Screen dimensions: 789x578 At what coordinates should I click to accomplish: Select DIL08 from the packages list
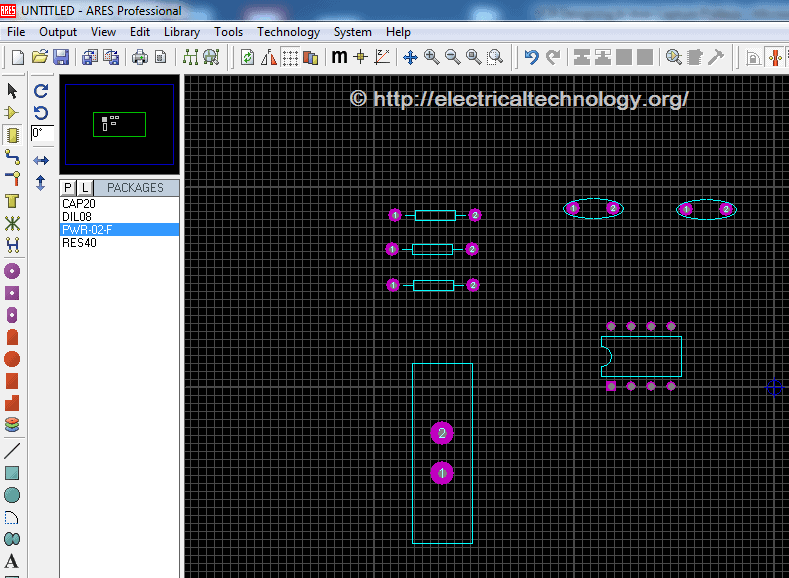pyautogui.click(x=77, y=216)
